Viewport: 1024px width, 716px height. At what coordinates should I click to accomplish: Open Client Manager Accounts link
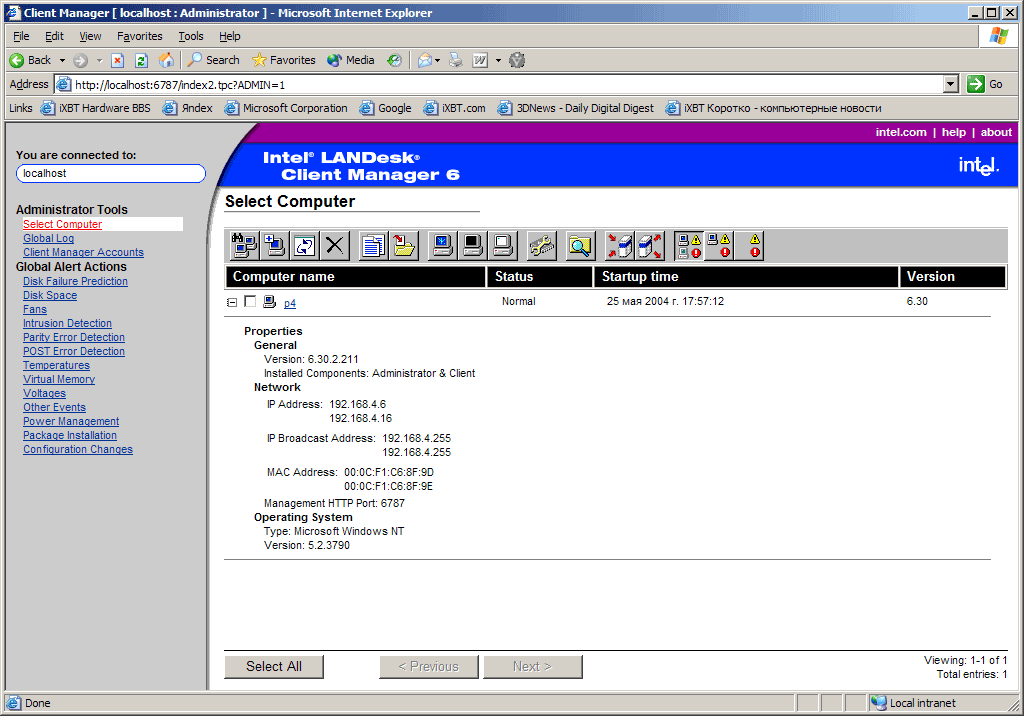pyautogui.click(x=84, y=252)
